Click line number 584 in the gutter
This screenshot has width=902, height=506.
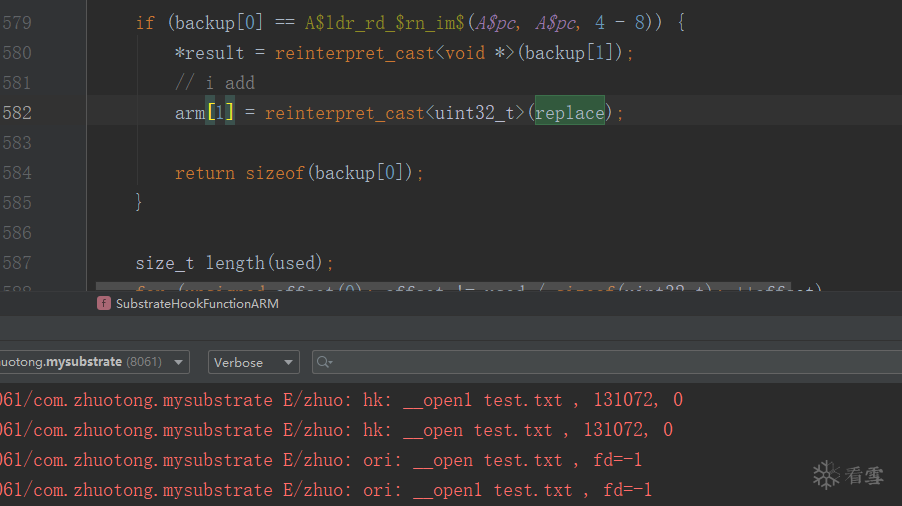tap(17, 173)
